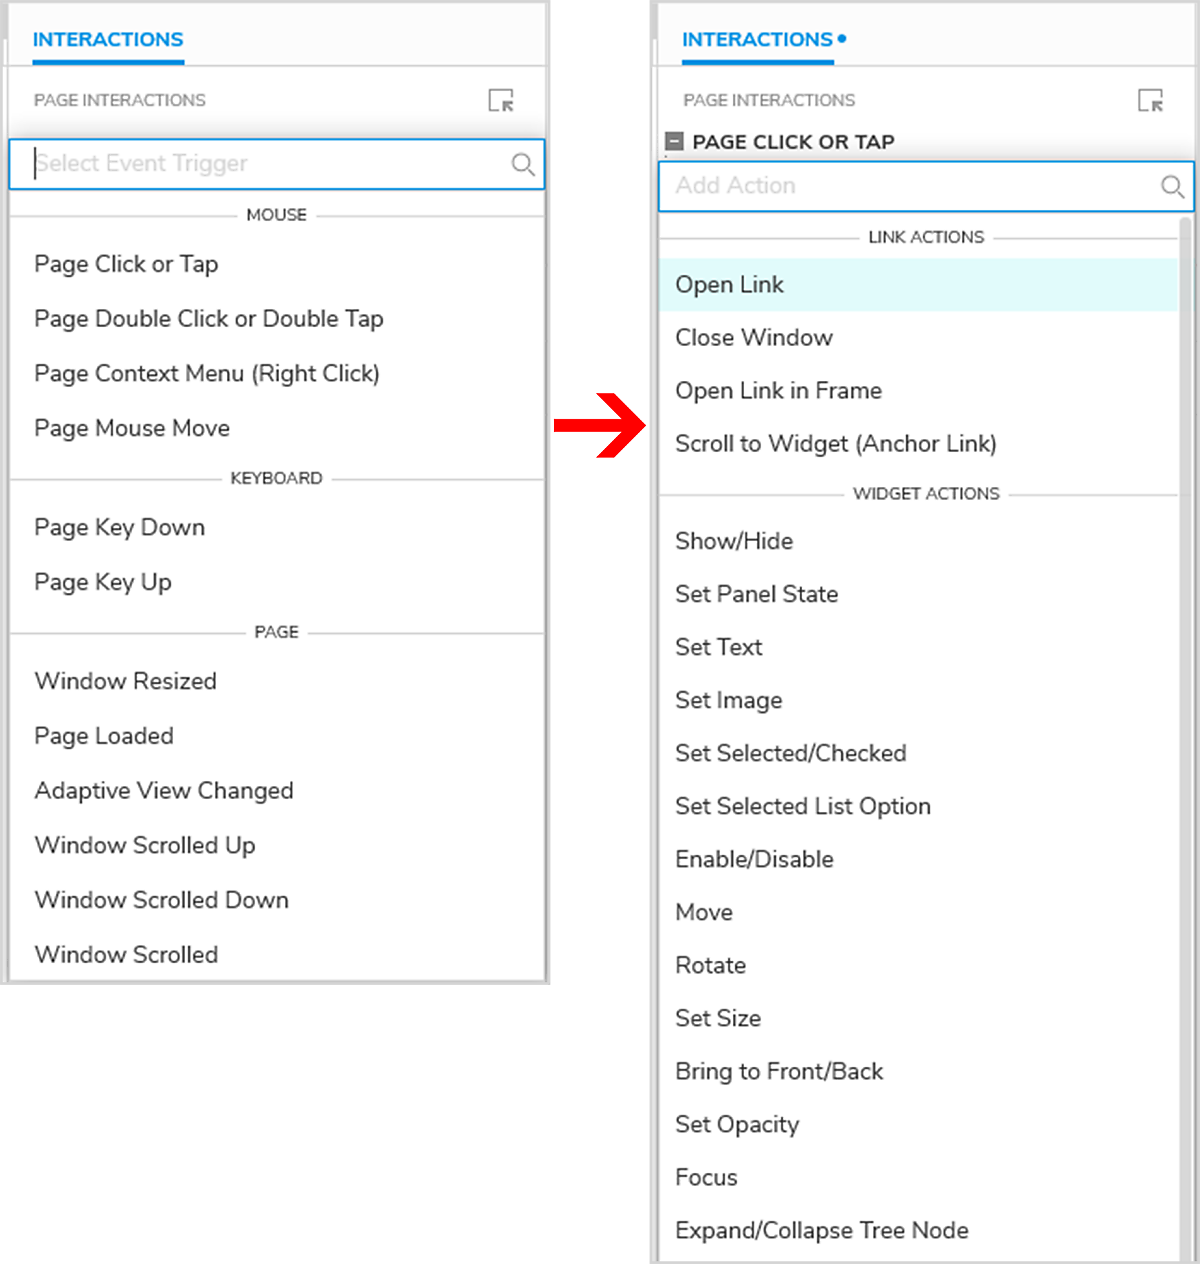Choose Adaptive View Changed event

[163, 791]
